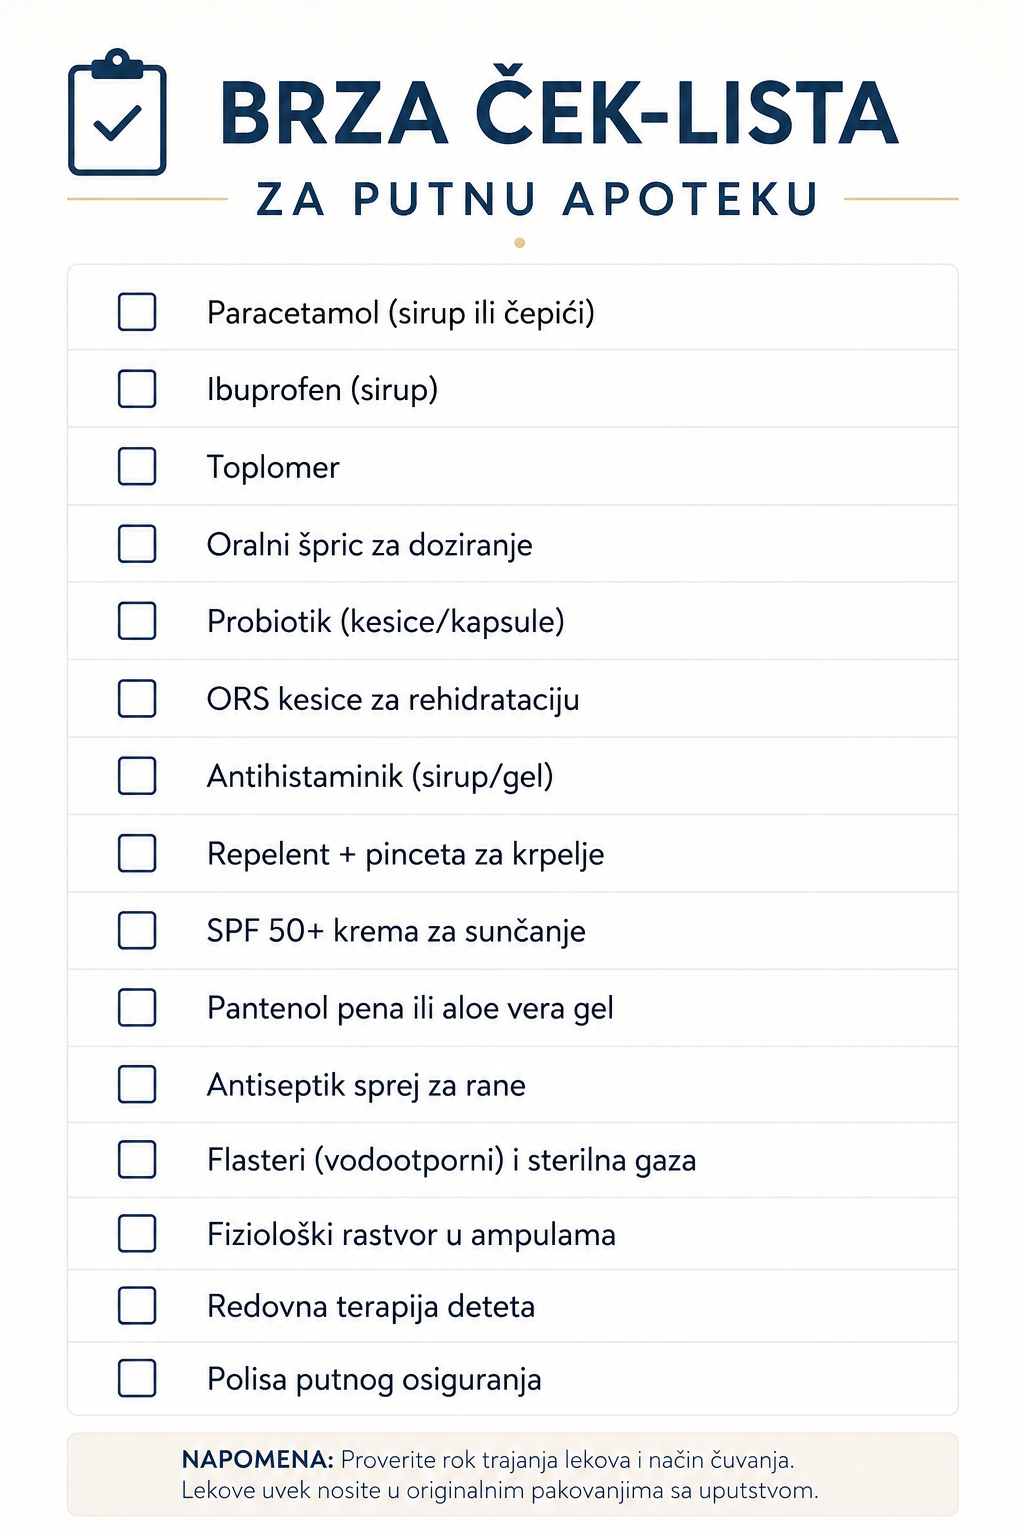
Task: Click the clipboard checkmark icon in header
Action: coord(117,112)
